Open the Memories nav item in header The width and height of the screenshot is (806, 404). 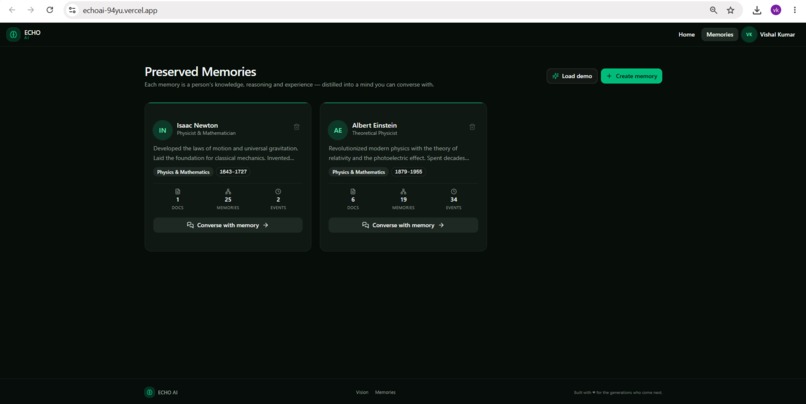tap(720, 34)
